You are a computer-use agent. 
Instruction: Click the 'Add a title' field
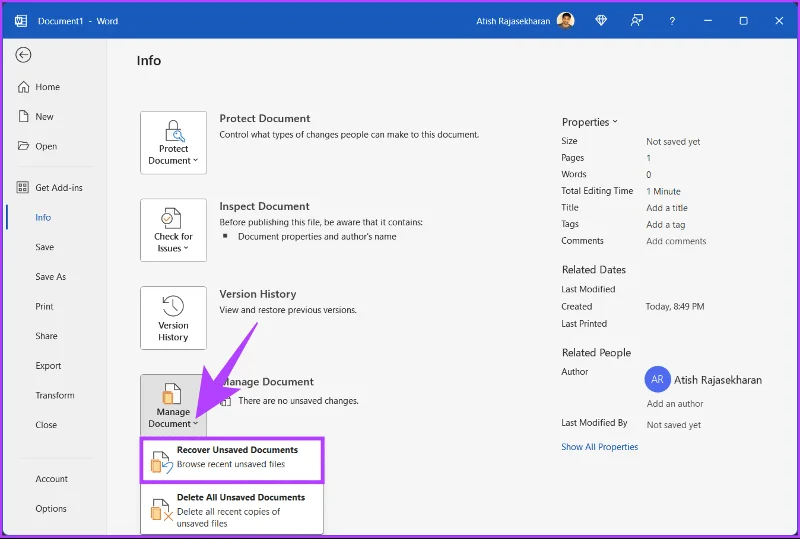click(x=667, y=208)
